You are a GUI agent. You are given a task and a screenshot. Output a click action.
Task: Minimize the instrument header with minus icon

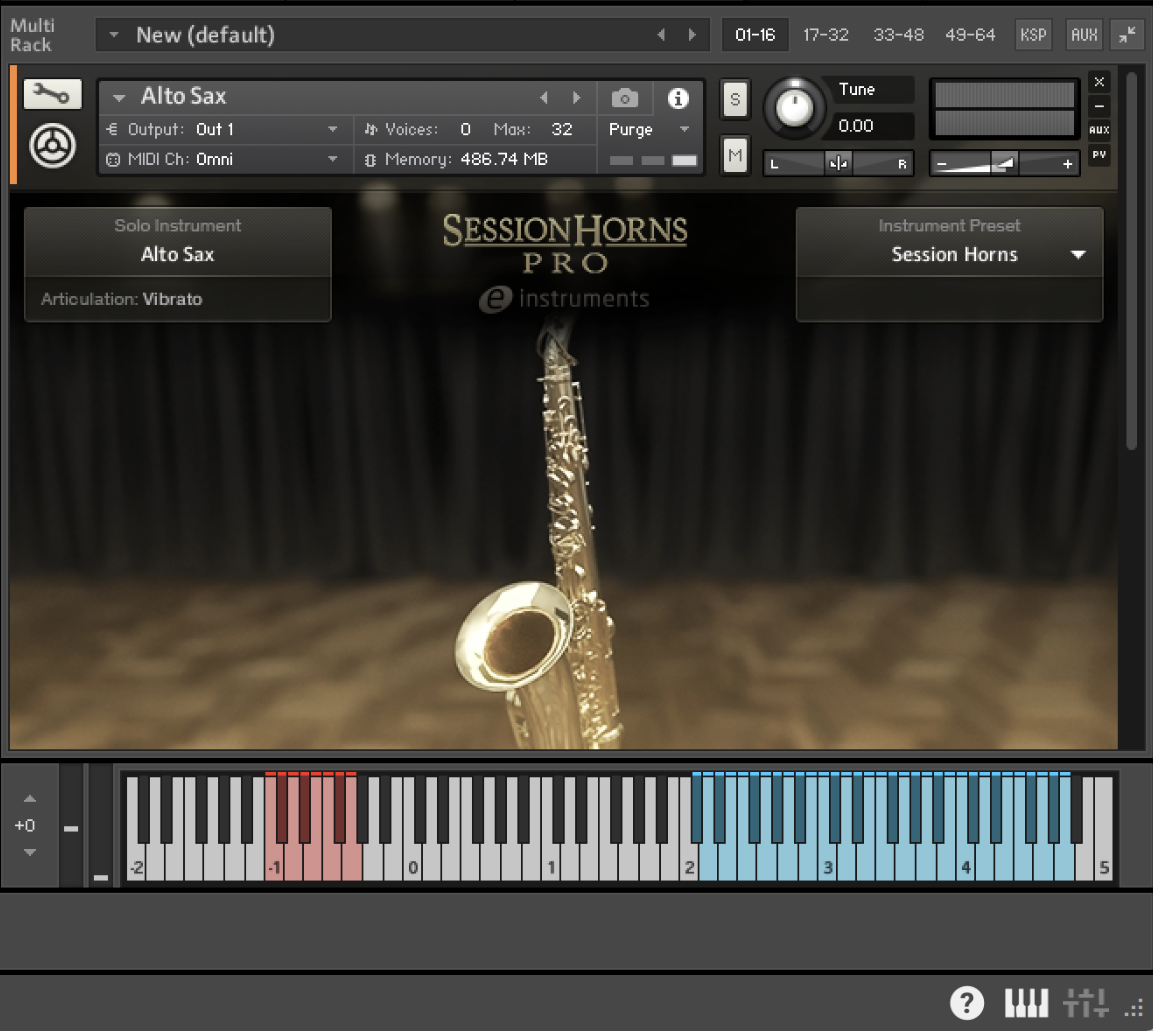[x=1099, y=106]
